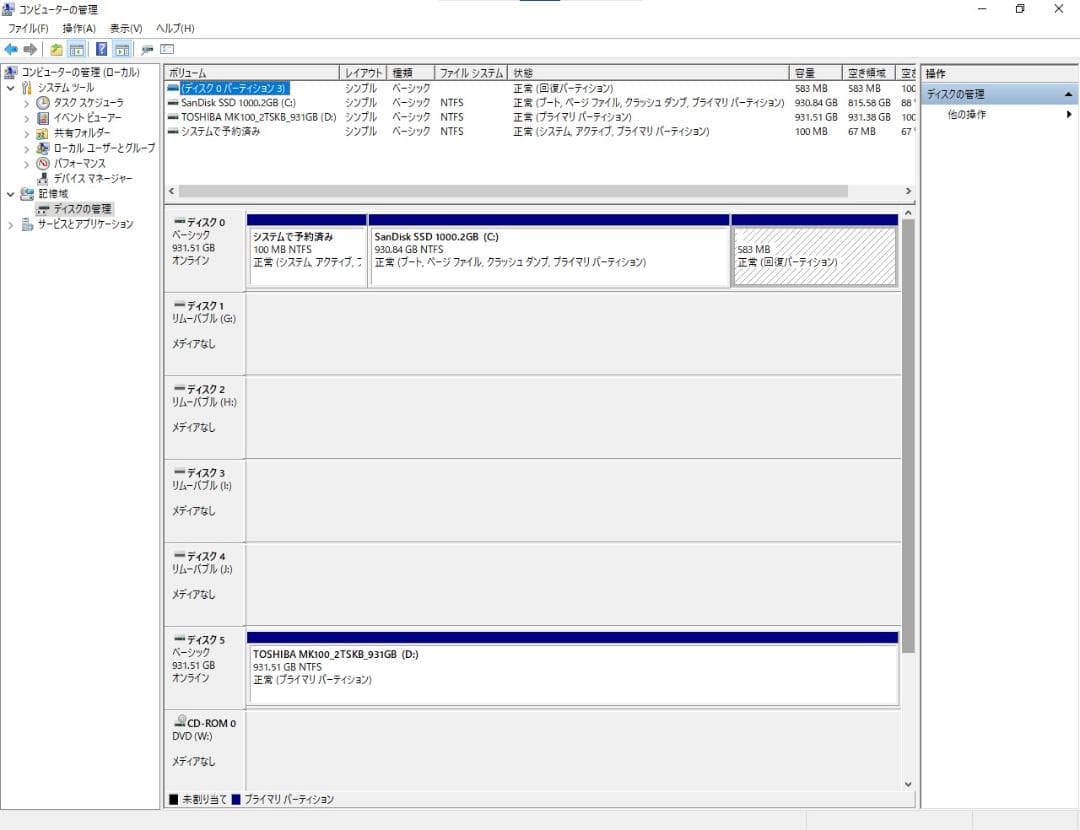
Task: Collapse the 記憶域 tree node
Action: [13, 193]
